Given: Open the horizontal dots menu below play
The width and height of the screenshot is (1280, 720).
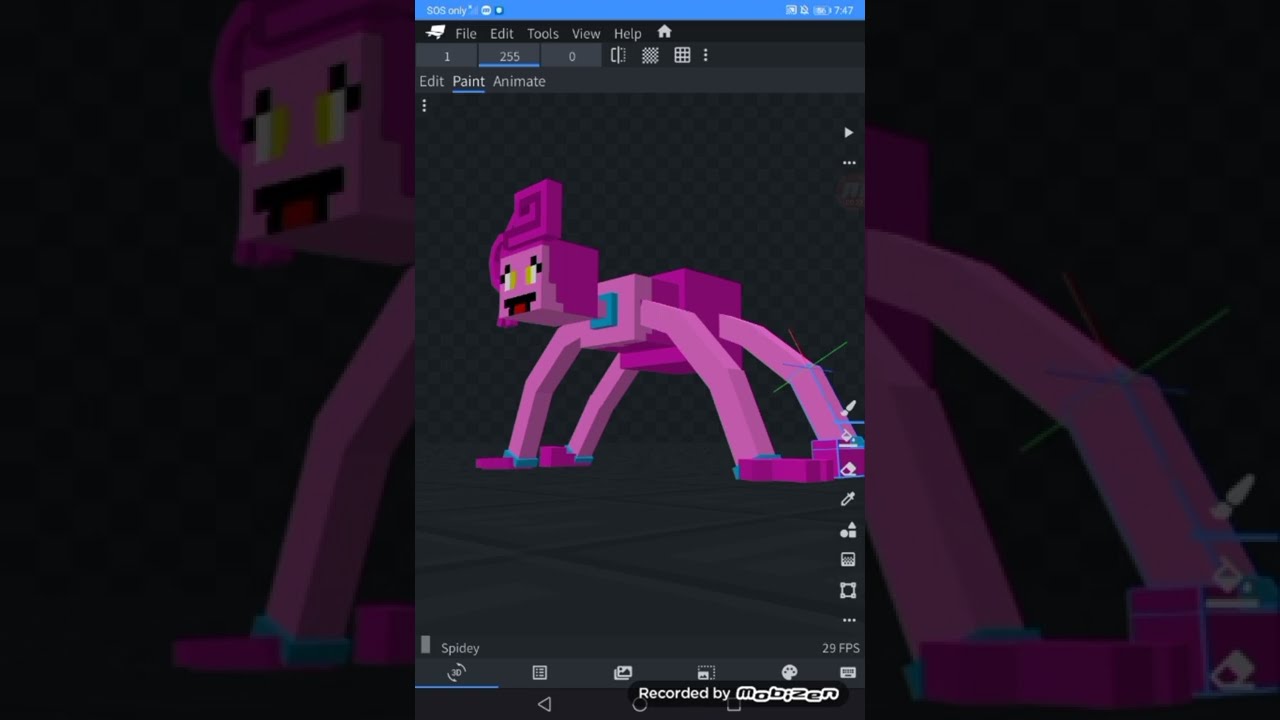Looking at the screenshot, I should pyautogui.click(x=849, y=162).
